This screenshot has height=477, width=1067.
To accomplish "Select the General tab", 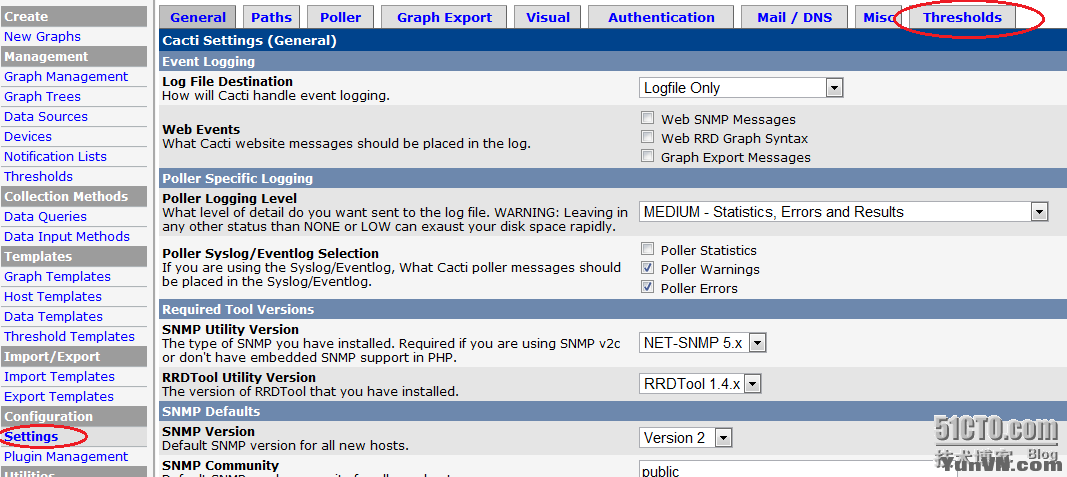I will (x=197, y=18).
